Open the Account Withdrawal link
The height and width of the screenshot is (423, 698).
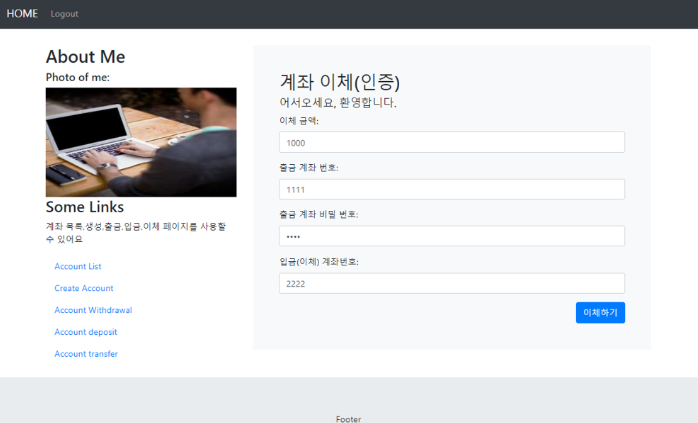pos(93,310)
